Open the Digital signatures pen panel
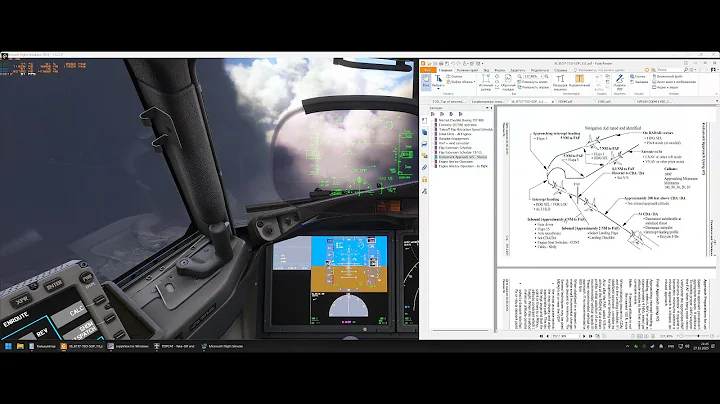Image resolution: width=720 pixels, height=404 pixels. click(x=424, y=191)
